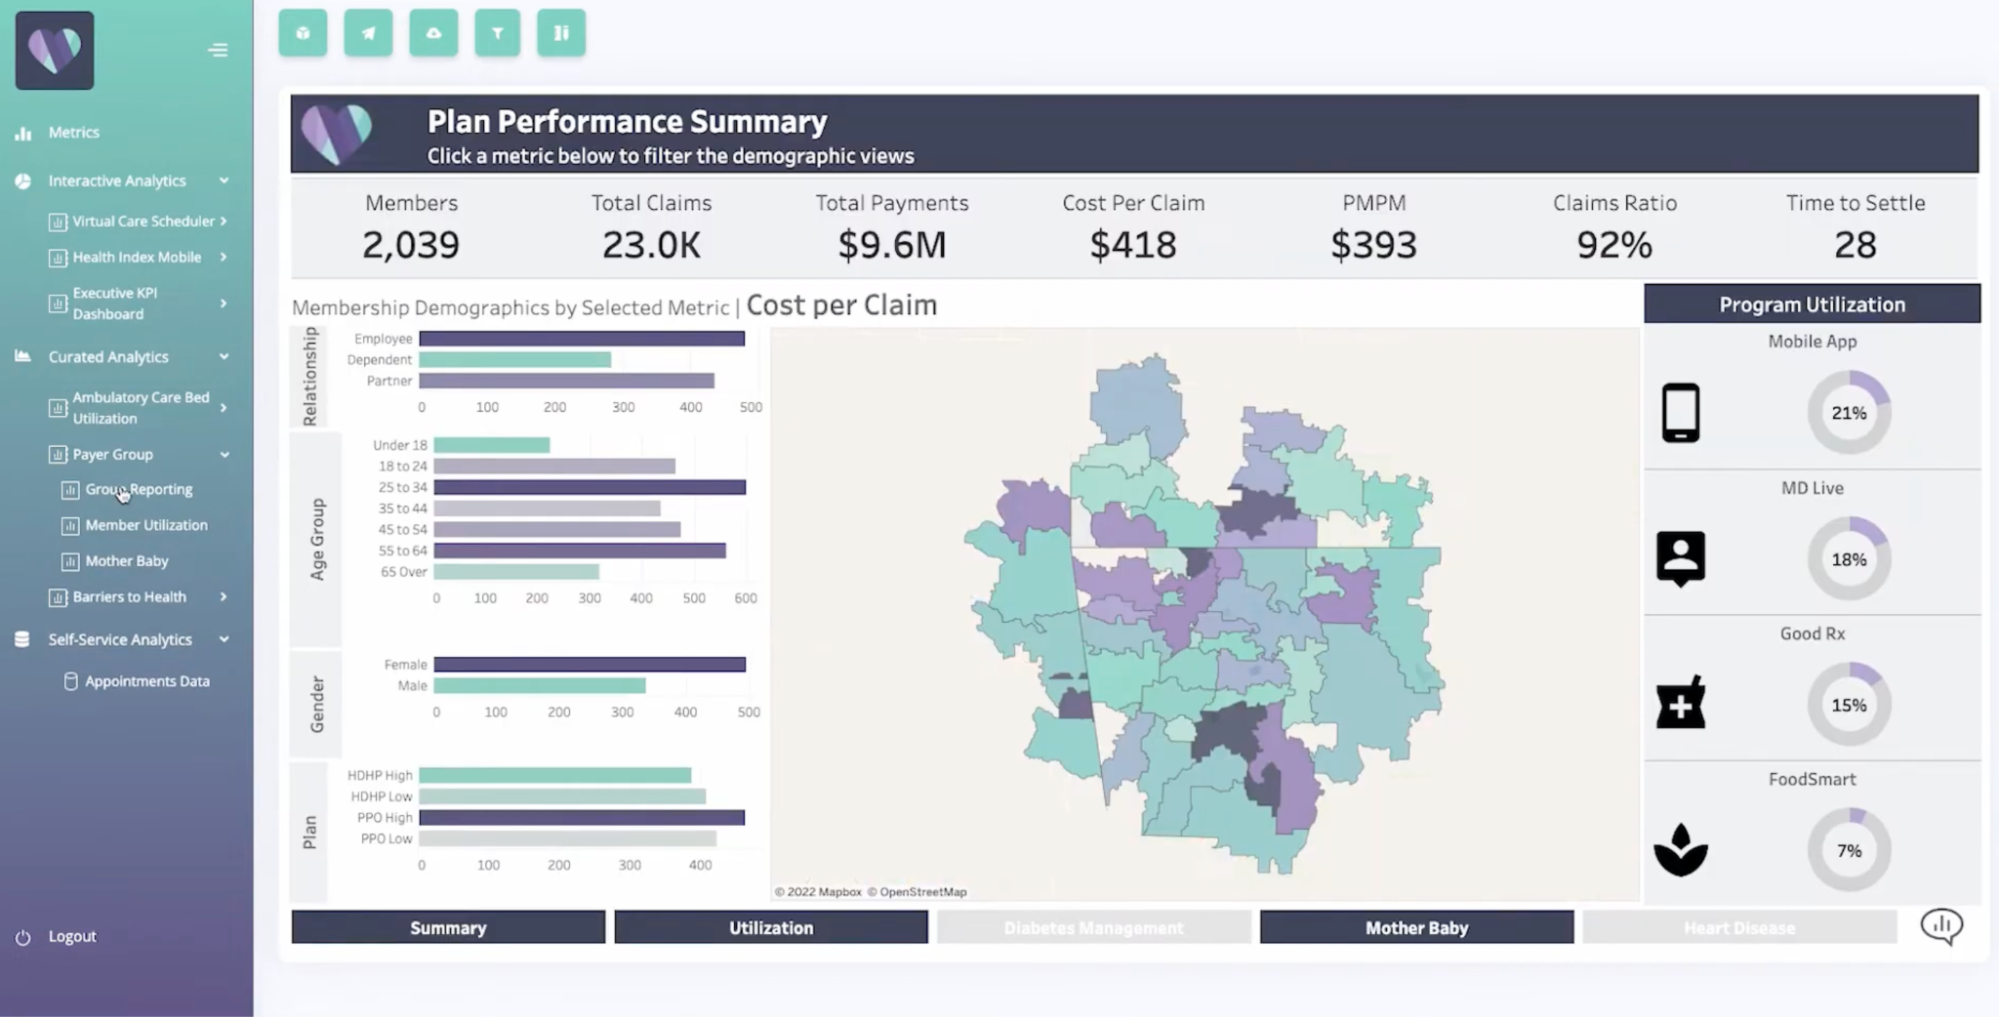Screen dimensions: 1999x1018
Task: Expand the Virtual Care Scheduler chevron
Action: click(224, 221)
